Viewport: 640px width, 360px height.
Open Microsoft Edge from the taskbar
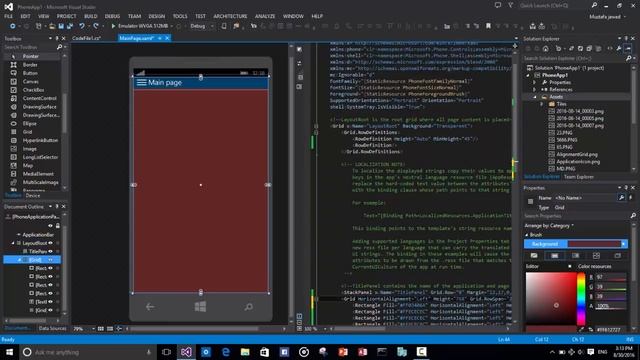(225, 352)
